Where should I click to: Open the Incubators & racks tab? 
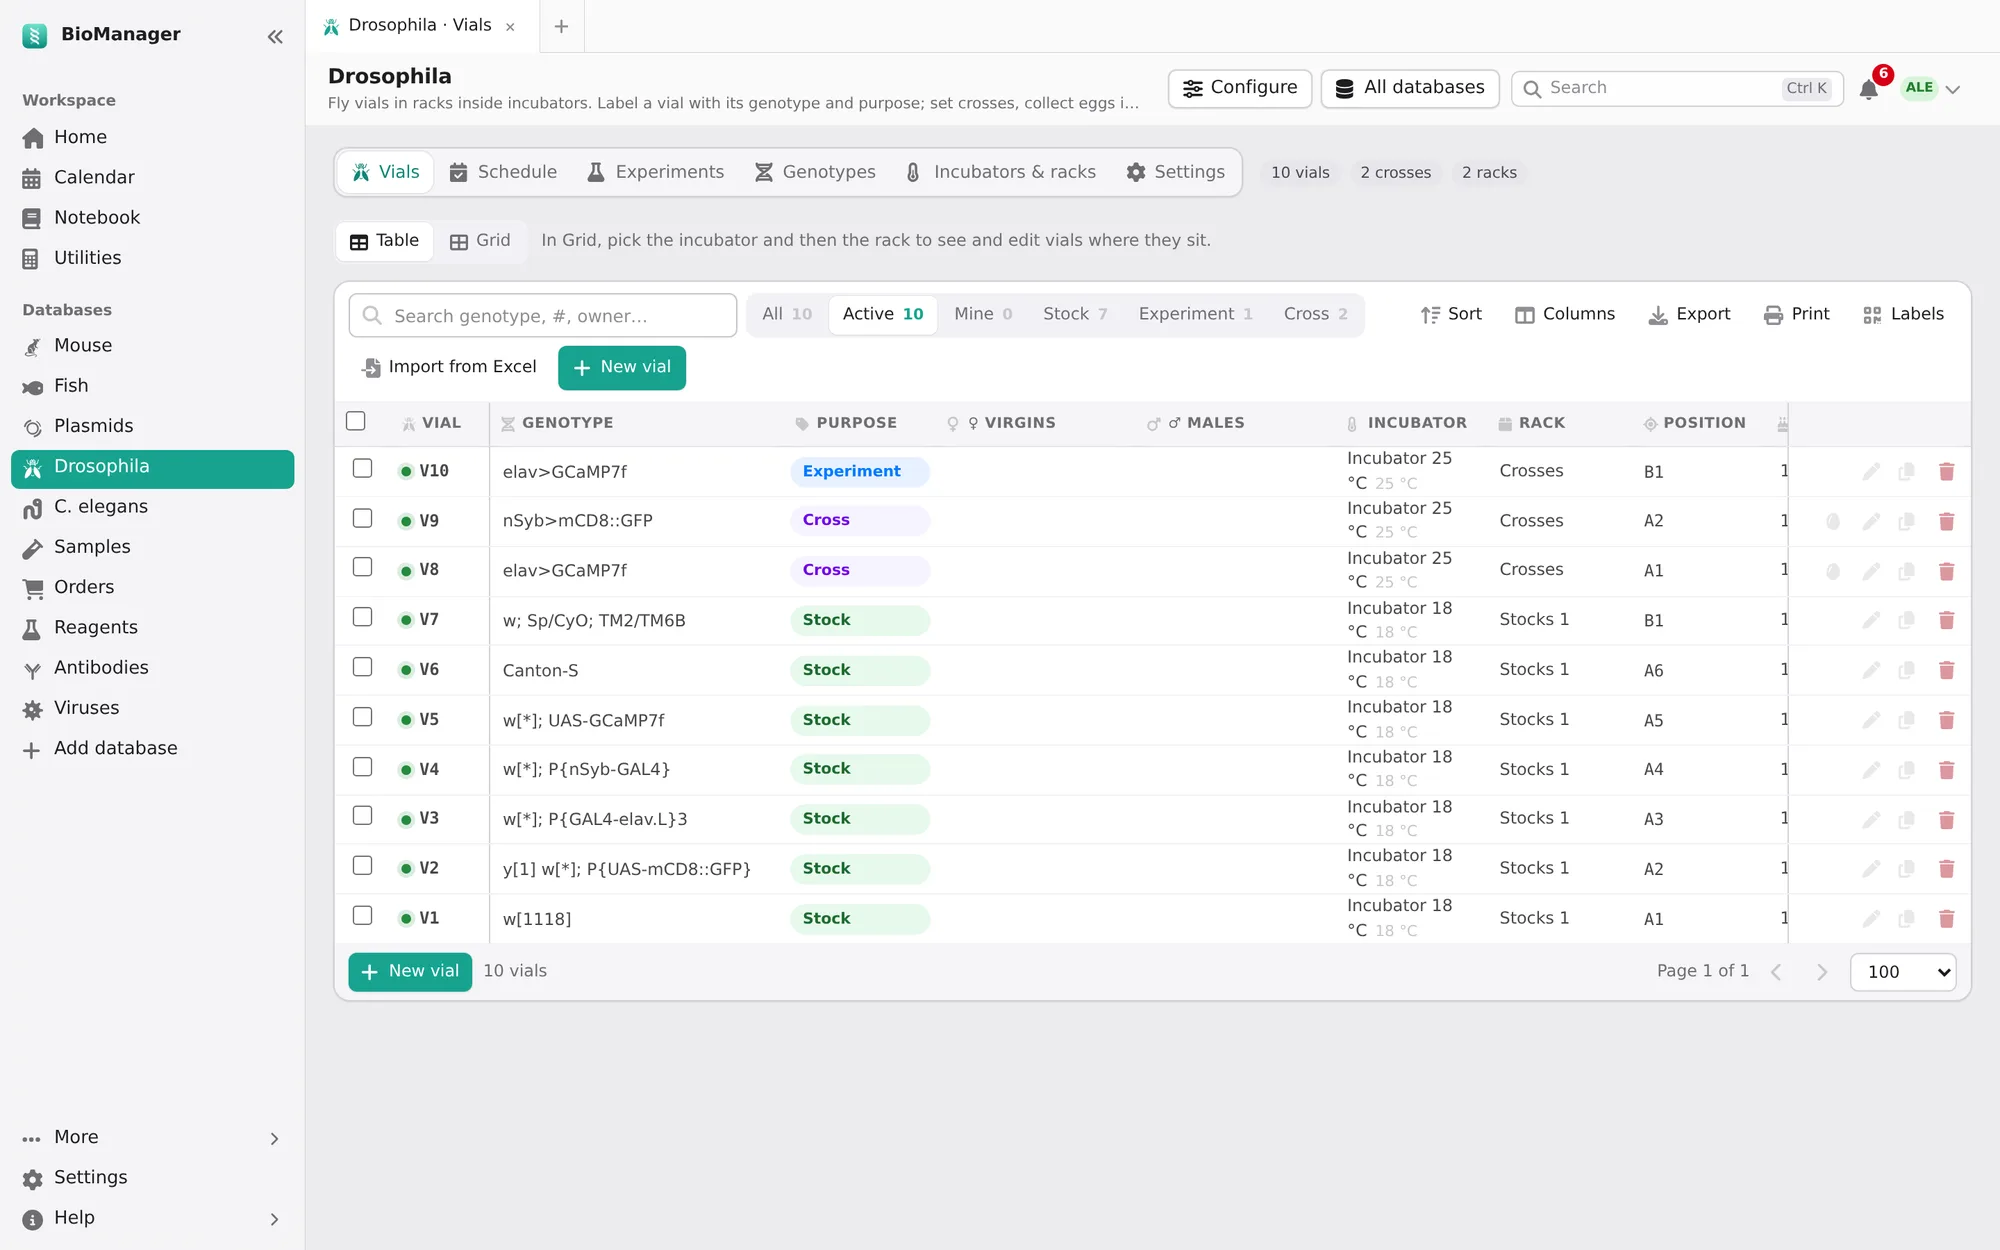1000,172
